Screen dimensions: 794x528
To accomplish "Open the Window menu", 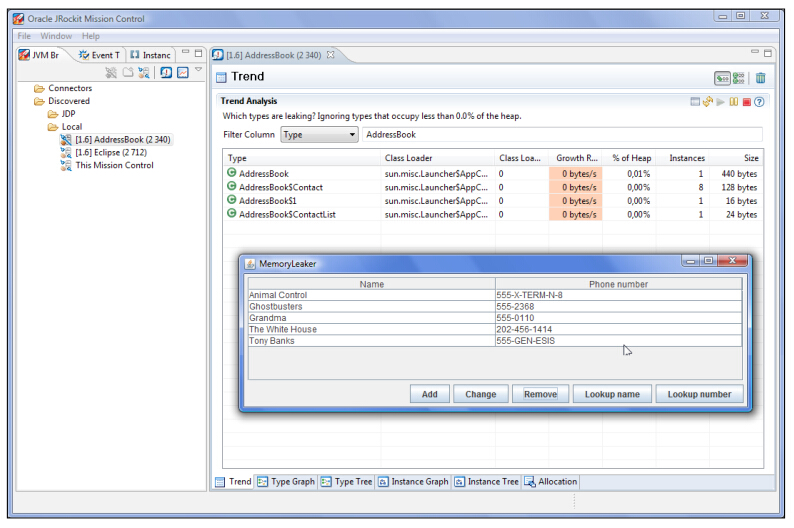I will (x=56, y=36).
